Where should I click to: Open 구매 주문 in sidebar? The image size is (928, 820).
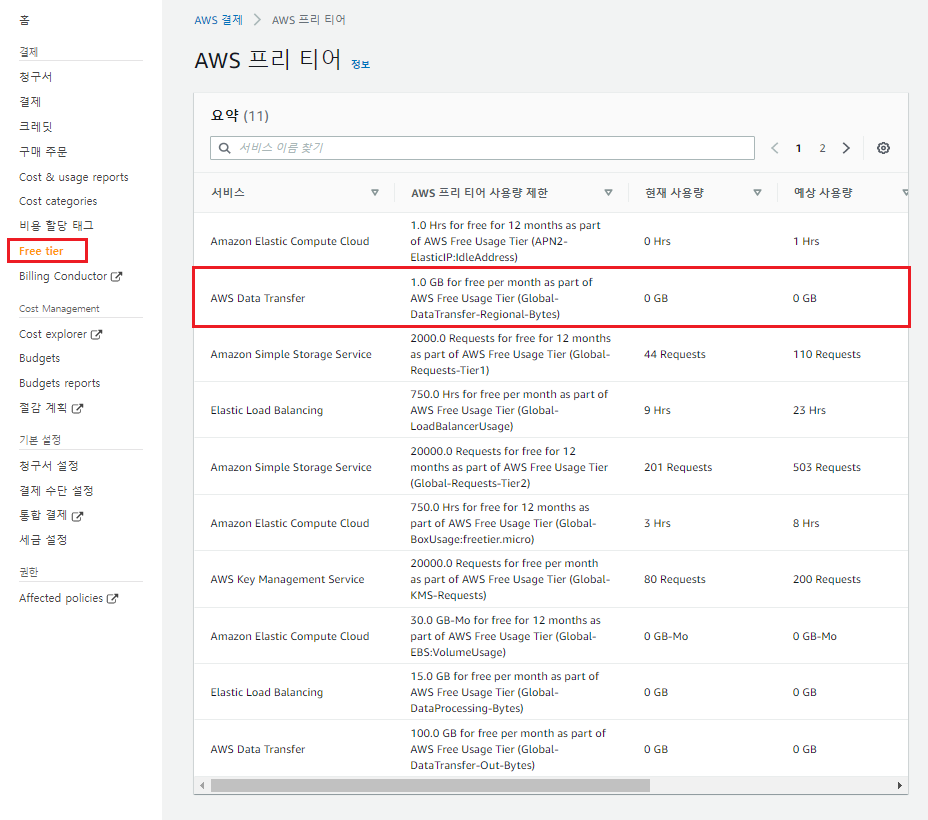tap(43, 151)
